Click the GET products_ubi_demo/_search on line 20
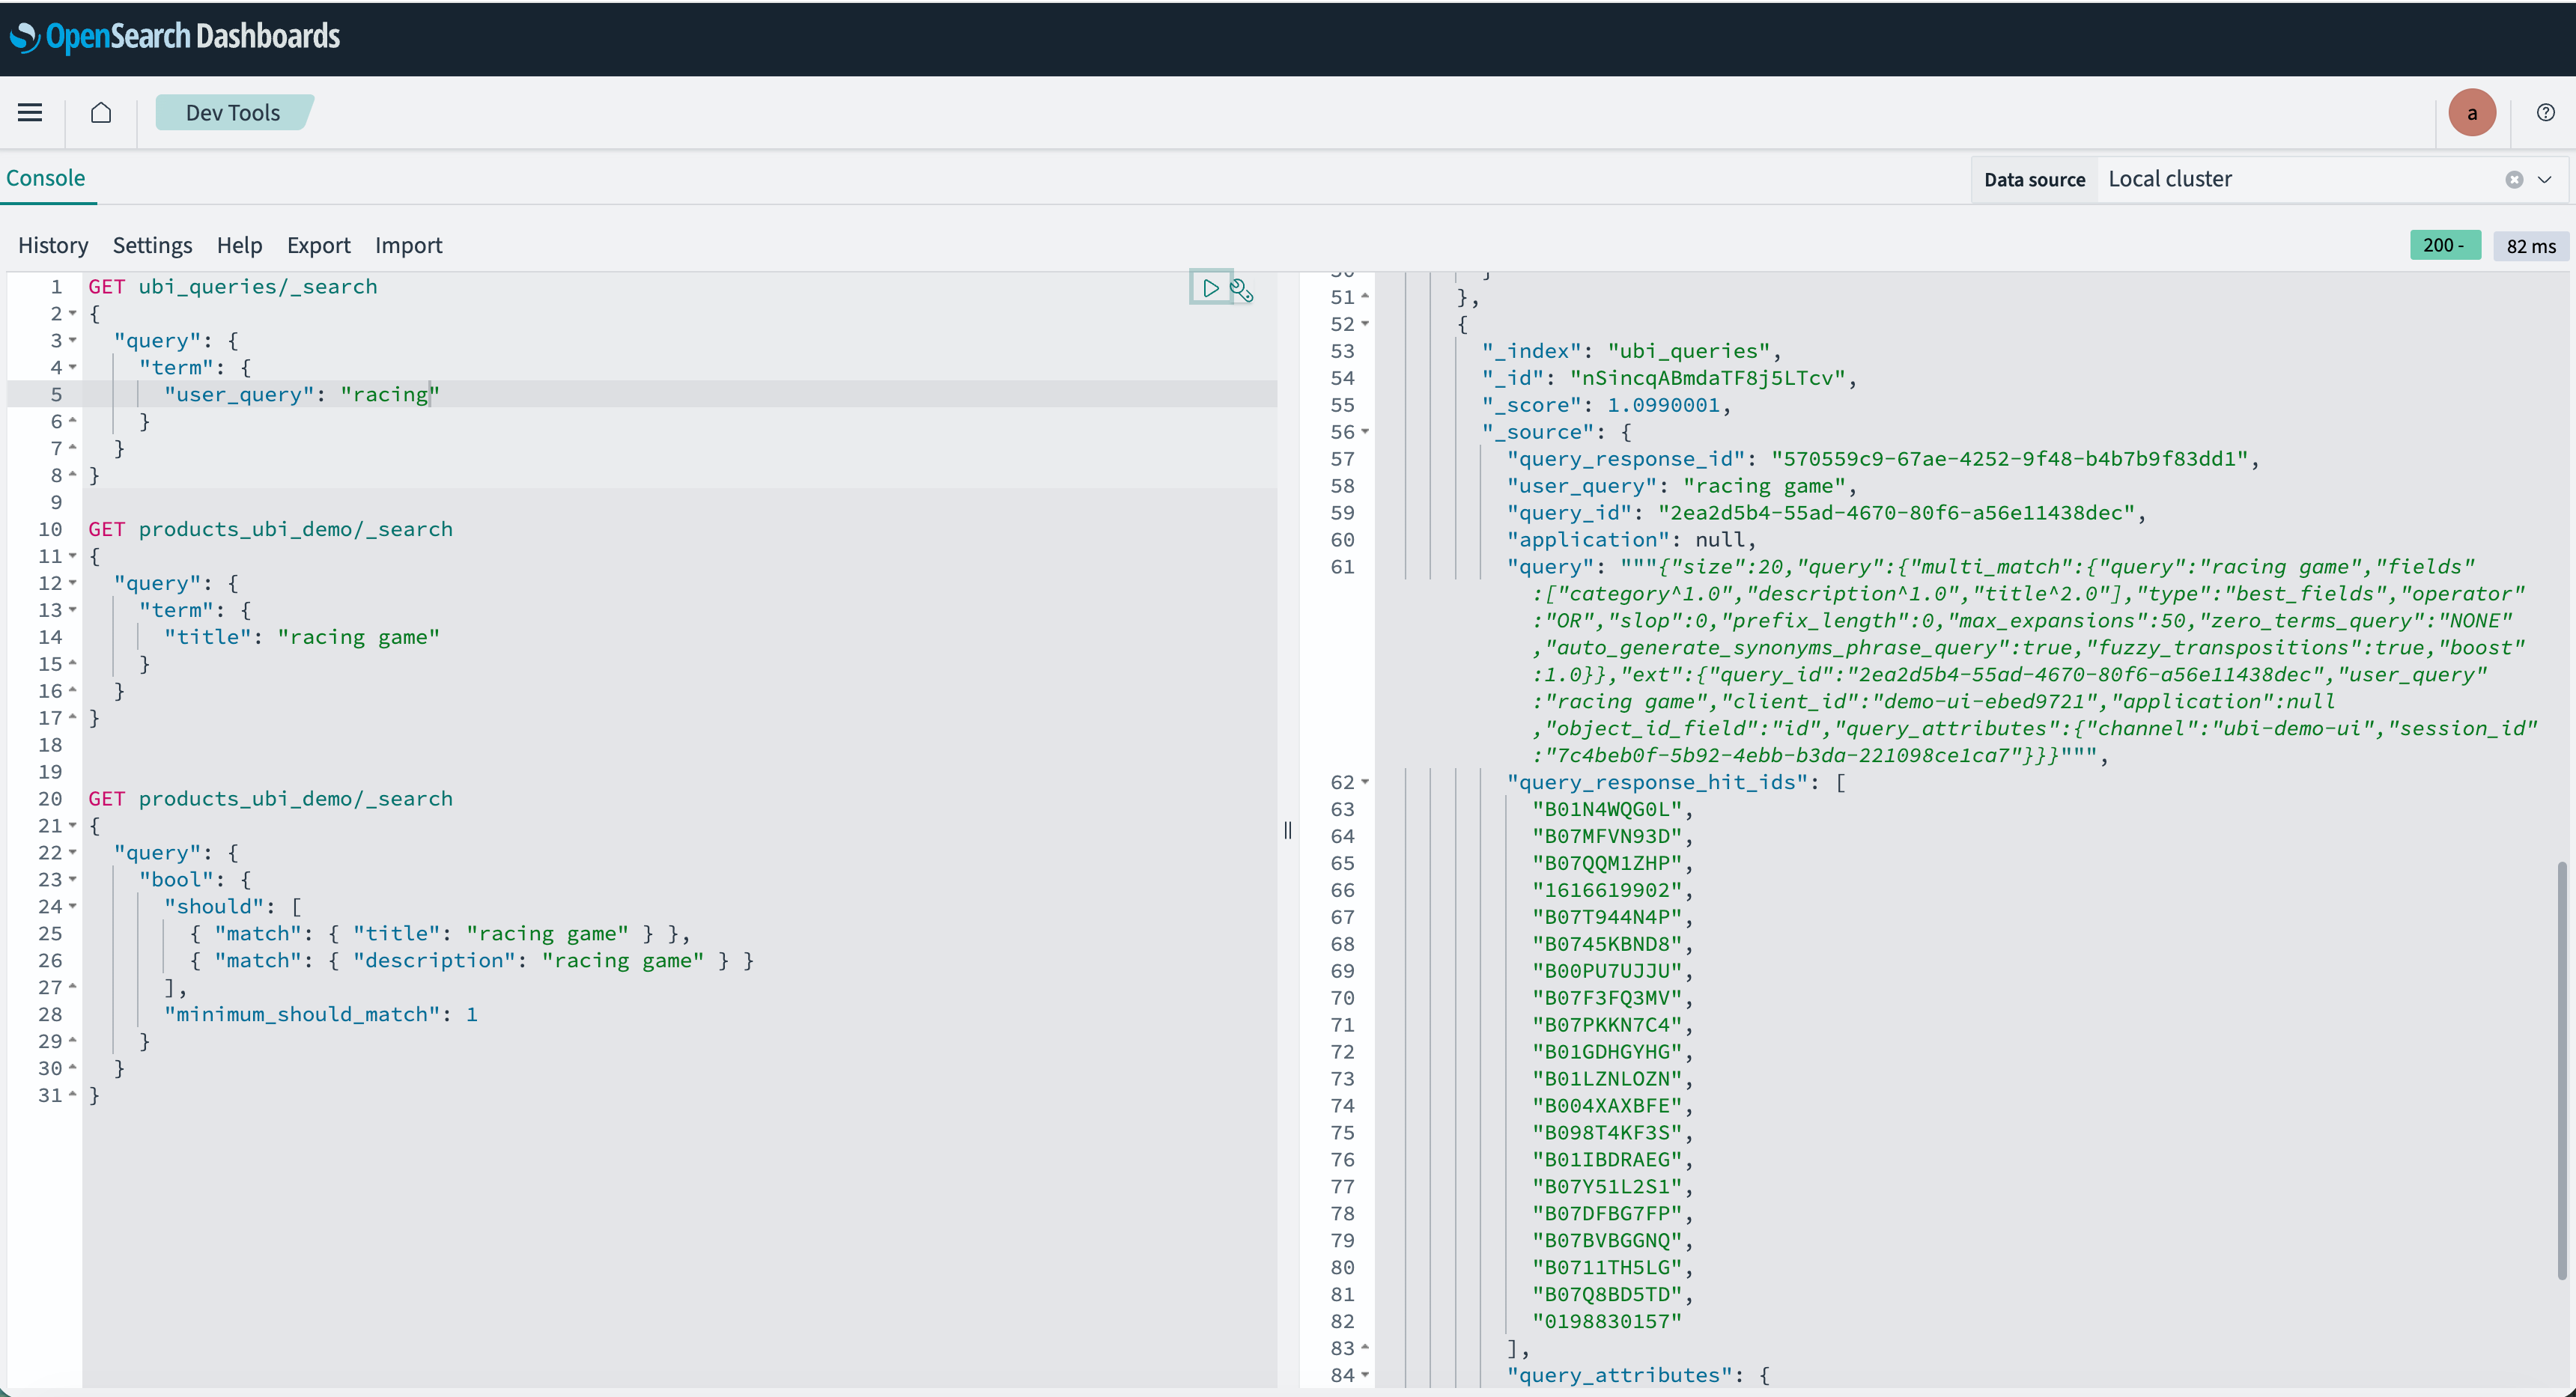2576x1397 pixels. click(270, 799)
